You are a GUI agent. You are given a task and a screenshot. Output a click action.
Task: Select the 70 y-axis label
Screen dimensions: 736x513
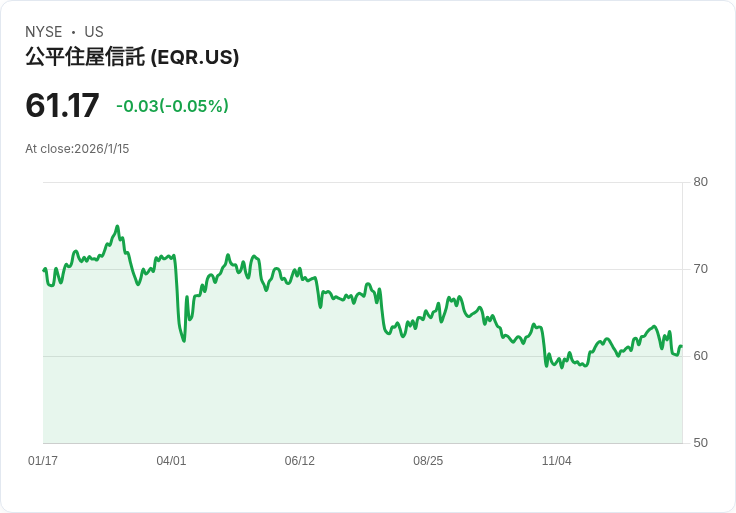coord(701,269)
